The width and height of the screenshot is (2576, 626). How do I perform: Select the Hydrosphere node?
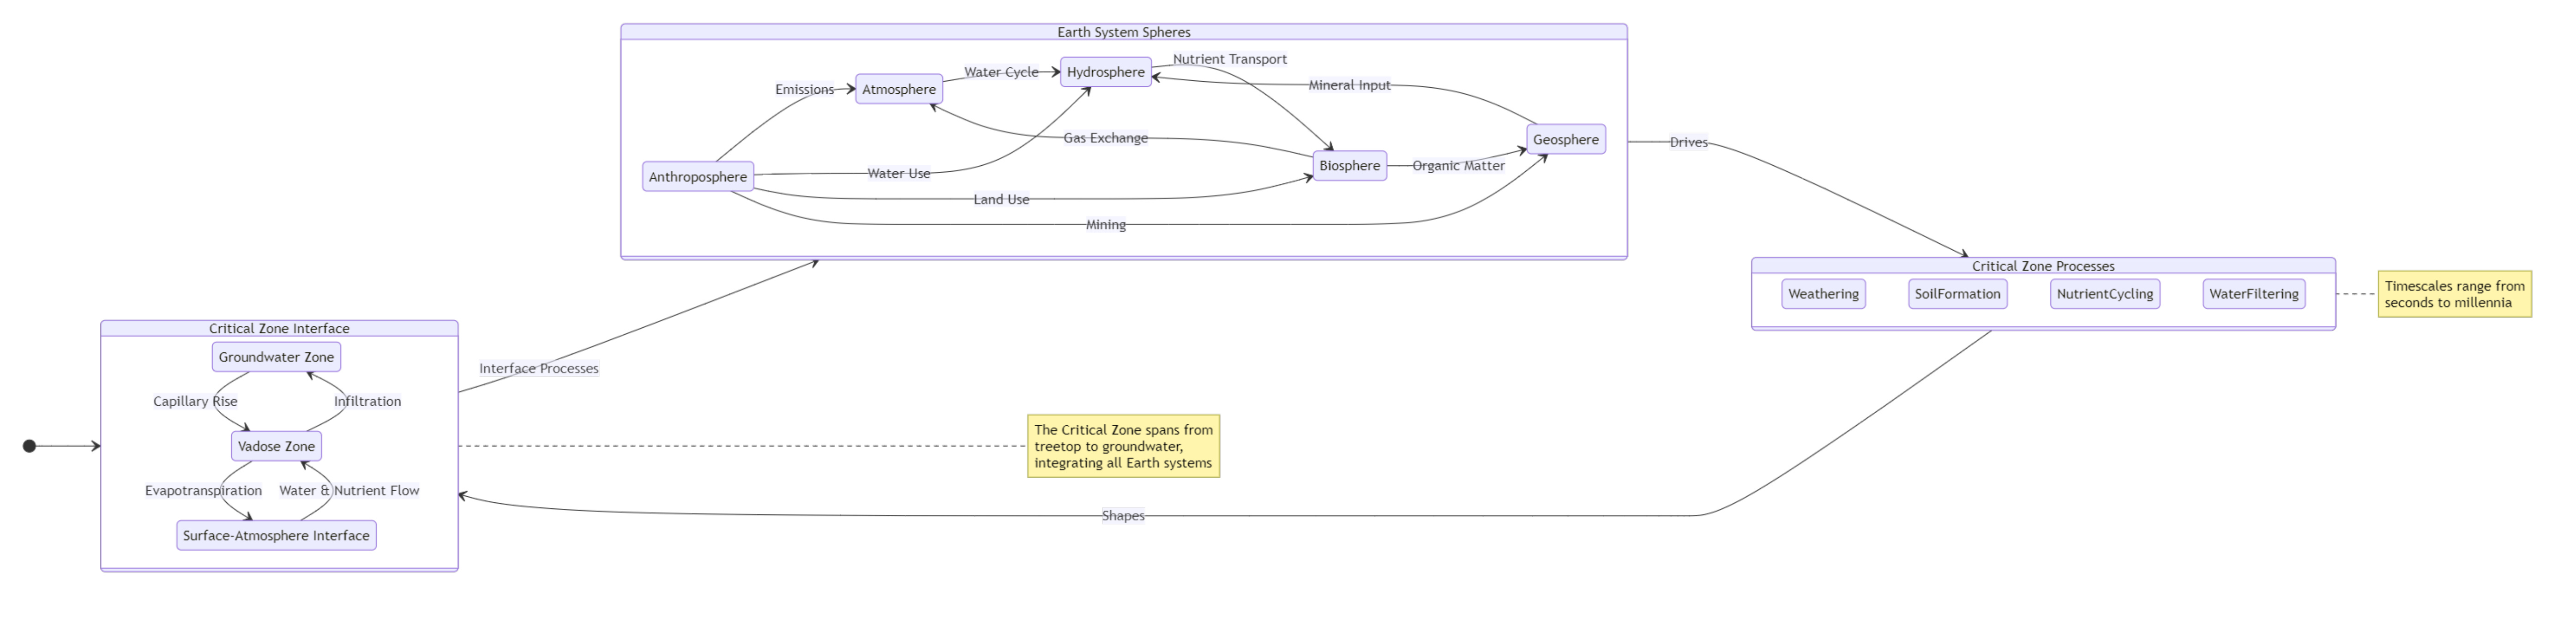click(1105, 72)
